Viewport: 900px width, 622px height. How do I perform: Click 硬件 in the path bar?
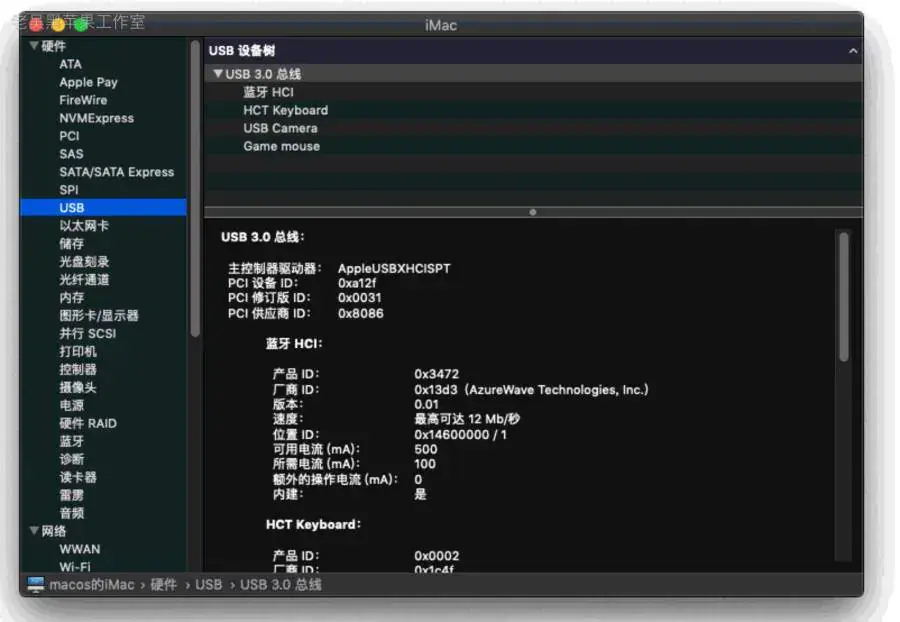point(164,585)
